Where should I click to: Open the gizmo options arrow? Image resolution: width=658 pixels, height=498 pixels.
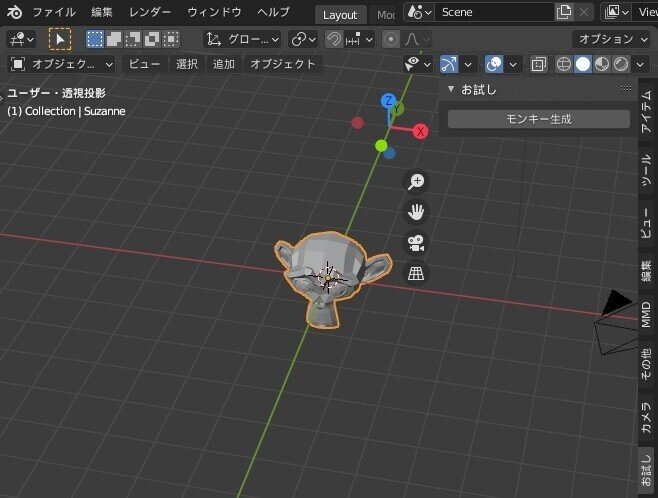468,64
